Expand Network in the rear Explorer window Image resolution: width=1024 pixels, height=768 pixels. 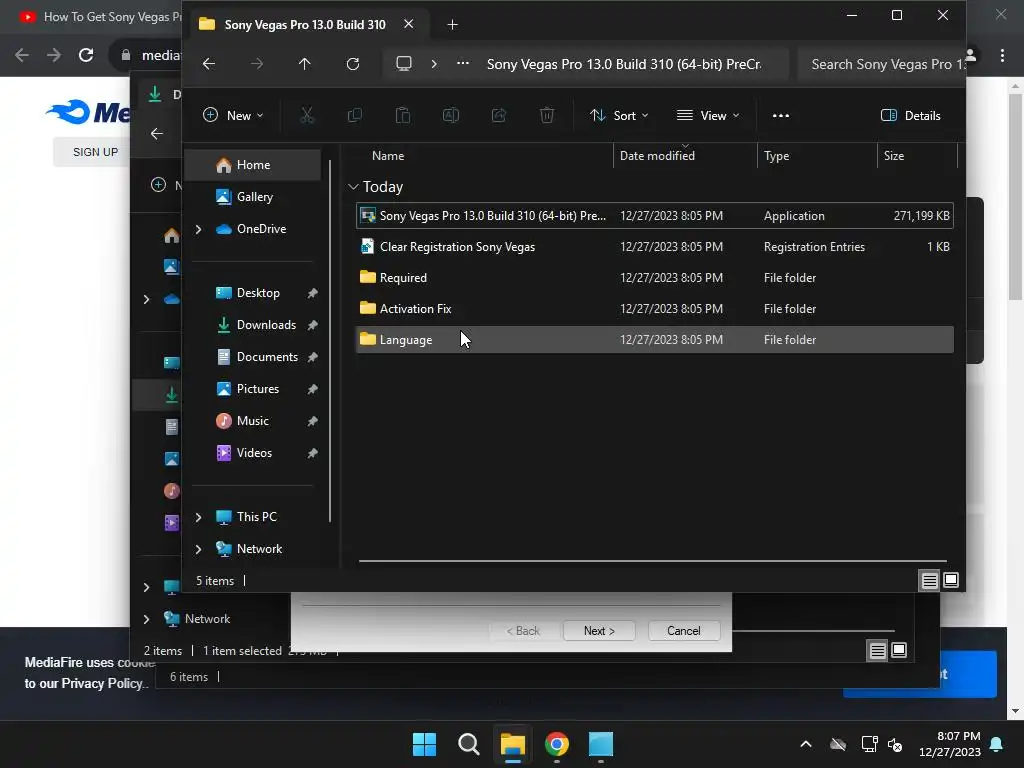(146, 619)
